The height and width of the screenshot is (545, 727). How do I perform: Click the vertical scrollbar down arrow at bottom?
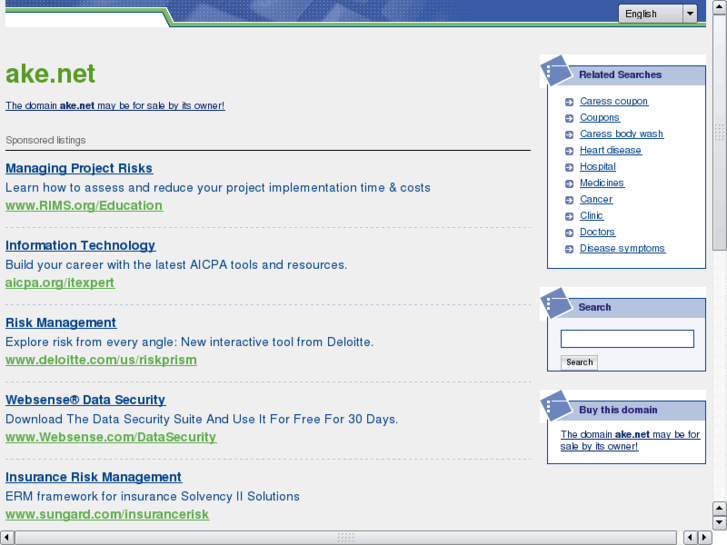click(x=719, y=523)
